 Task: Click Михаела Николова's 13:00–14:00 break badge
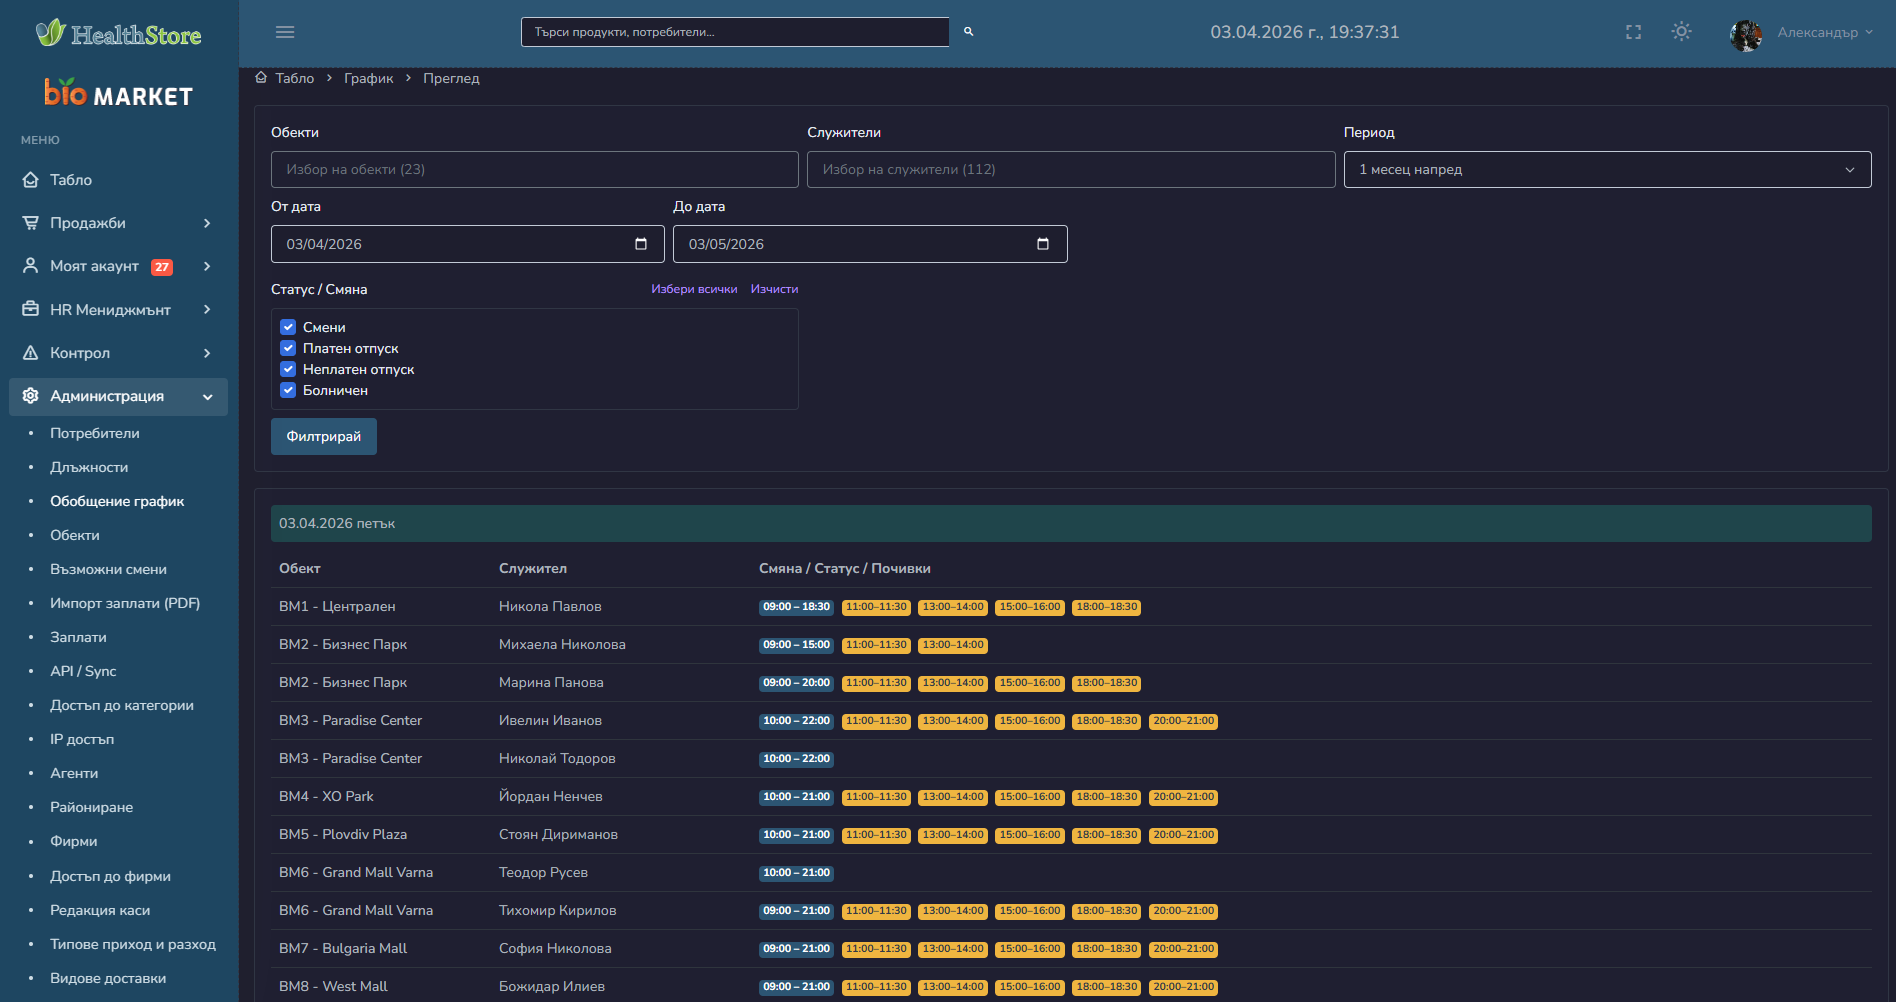(953, 645)
